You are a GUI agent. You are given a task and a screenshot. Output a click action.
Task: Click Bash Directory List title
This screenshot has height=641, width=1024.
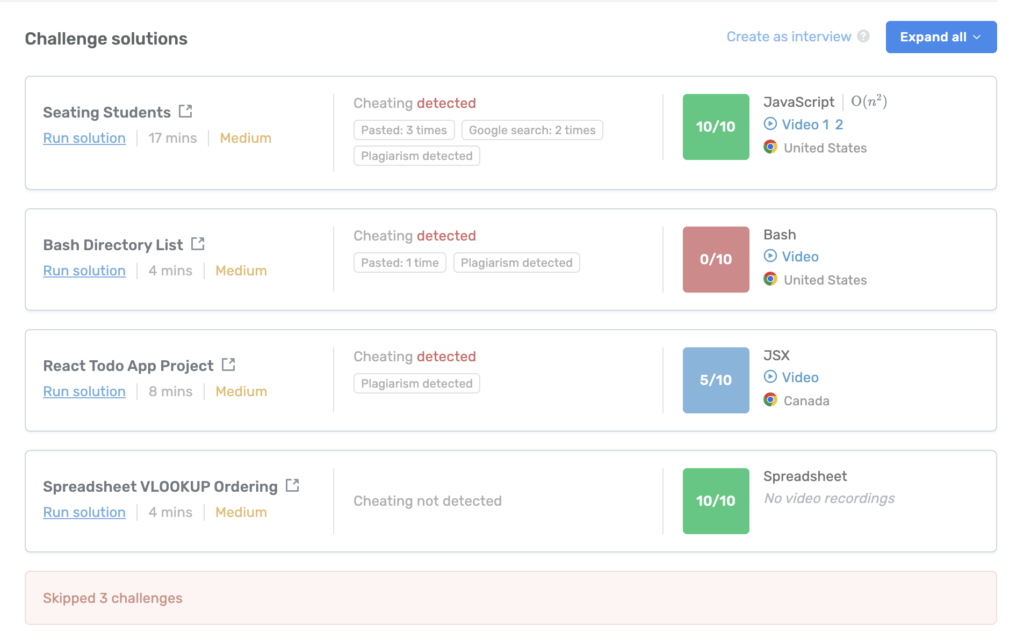click(x=113, y=245)
